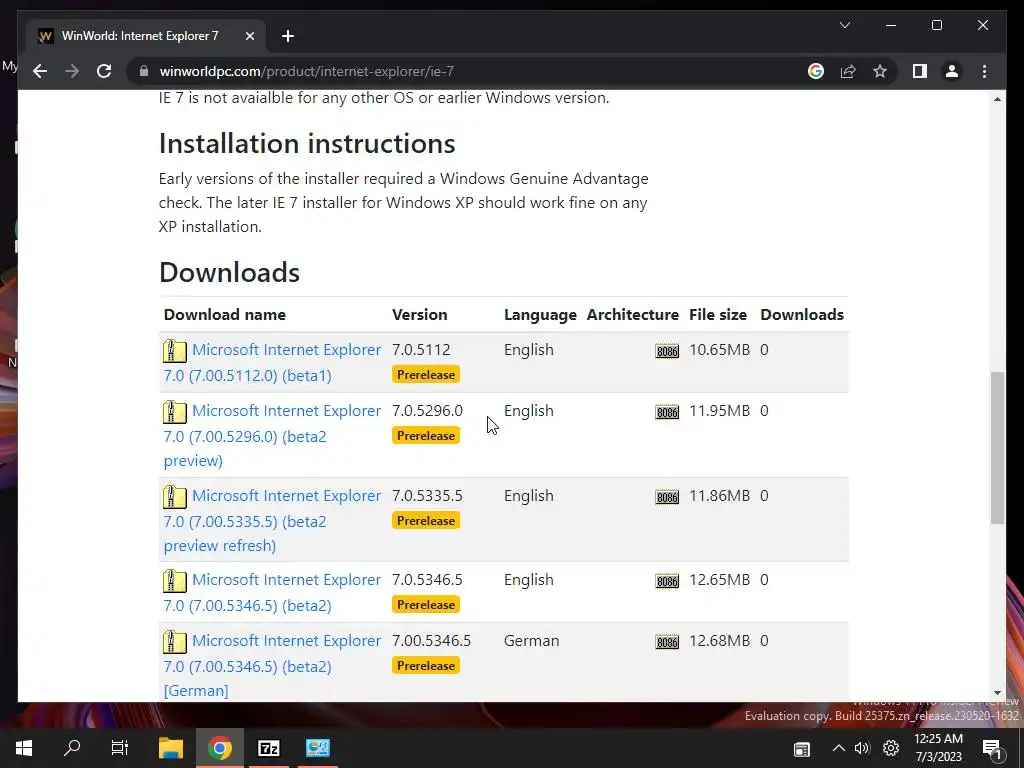Click Prerelease badge under version 7.0.5346.5
The height and width of the screenshot is (768, 1024).
[x=426, y=605]
